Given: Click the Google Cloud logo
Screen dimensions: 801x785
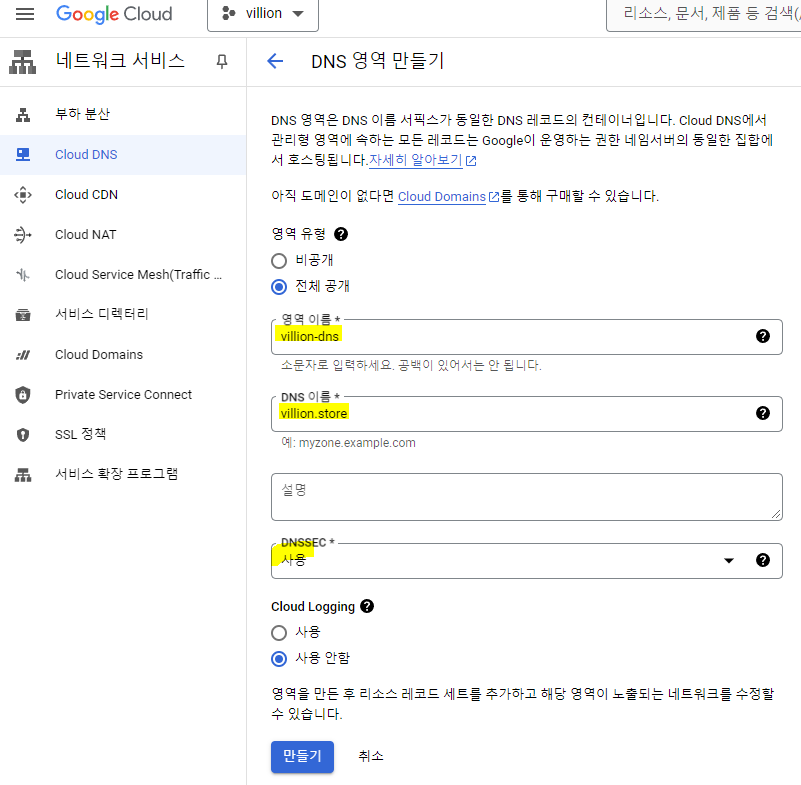Looking at the screenshot, I should pyautogui.click(x=114, y=14).
